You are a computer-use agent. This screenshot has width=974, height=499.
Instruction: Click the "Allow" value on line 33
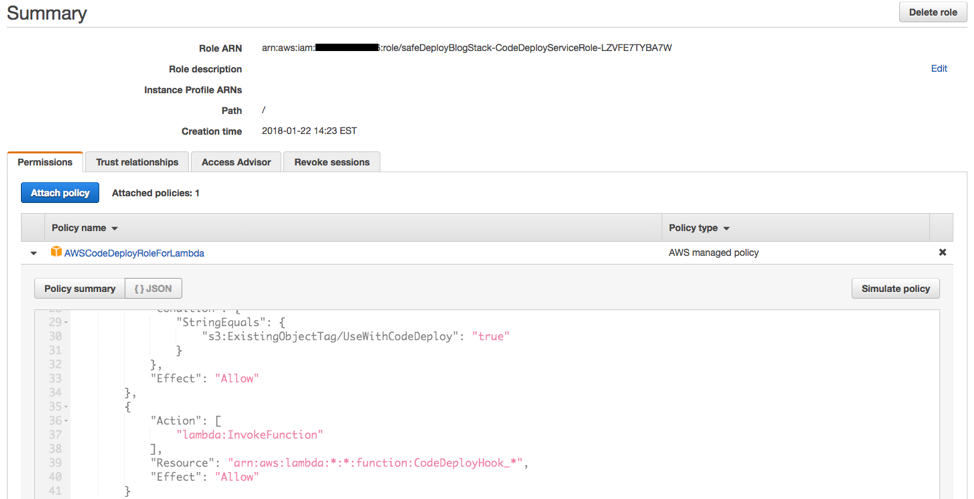click(x=235, y=378)
